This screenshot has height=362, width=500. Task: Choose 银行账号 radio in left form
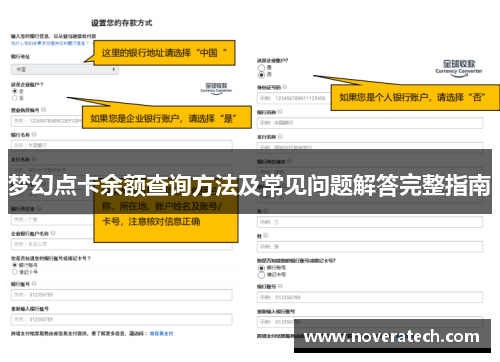tap(14, 265)
